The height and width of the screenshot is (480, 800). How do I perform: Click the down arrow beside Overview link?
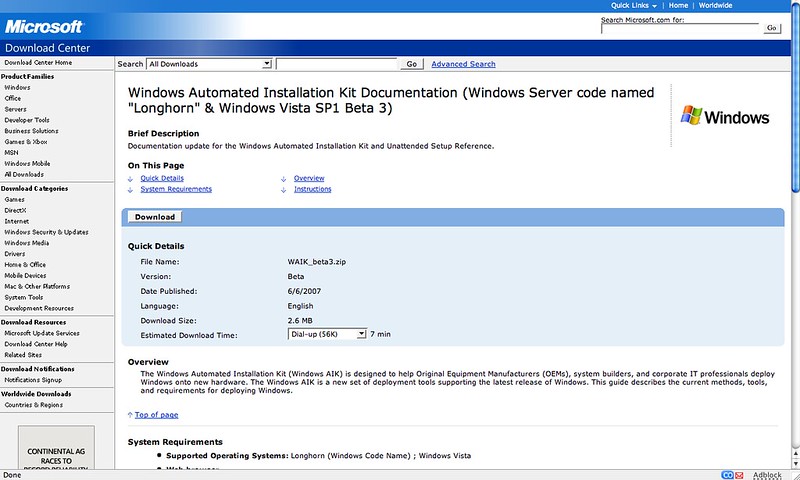[x=283, y=179]
